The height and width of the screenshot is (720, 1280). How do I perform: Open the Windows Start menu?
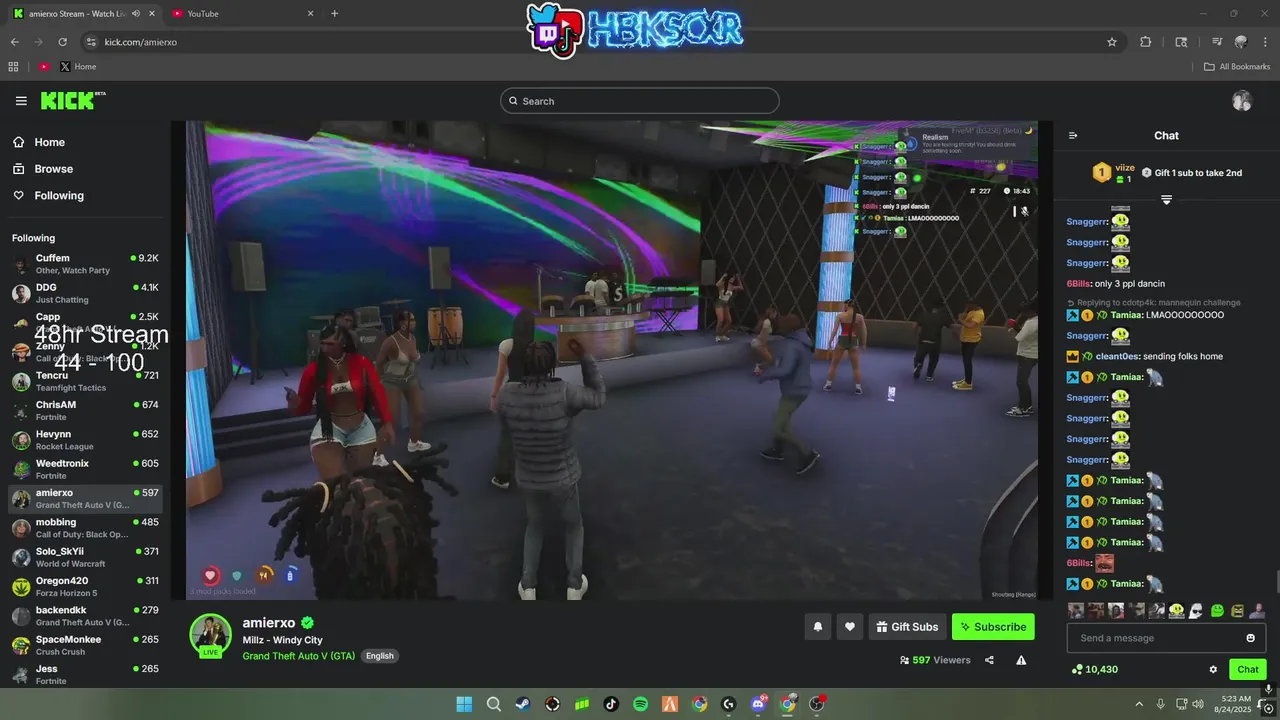click(464, 704)
